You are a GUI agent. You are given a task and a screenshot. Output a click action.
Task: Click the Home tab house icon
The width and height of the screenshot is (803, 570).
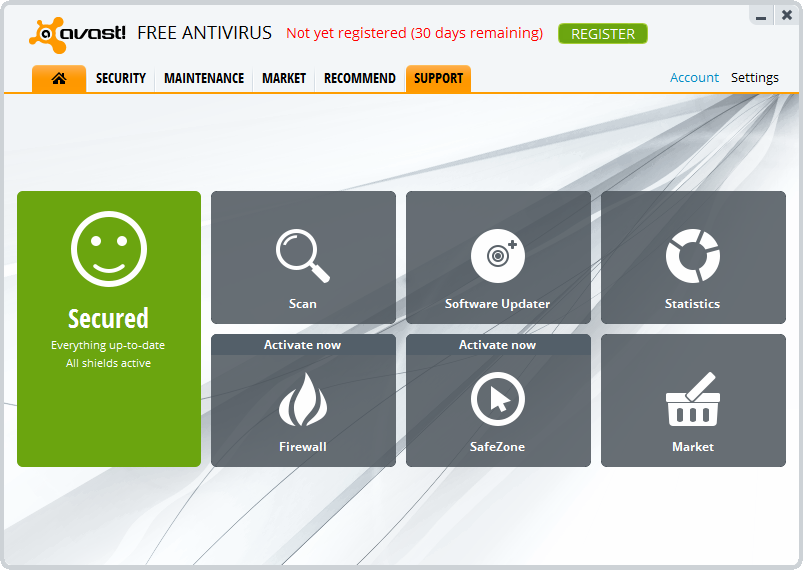(58, 78)
